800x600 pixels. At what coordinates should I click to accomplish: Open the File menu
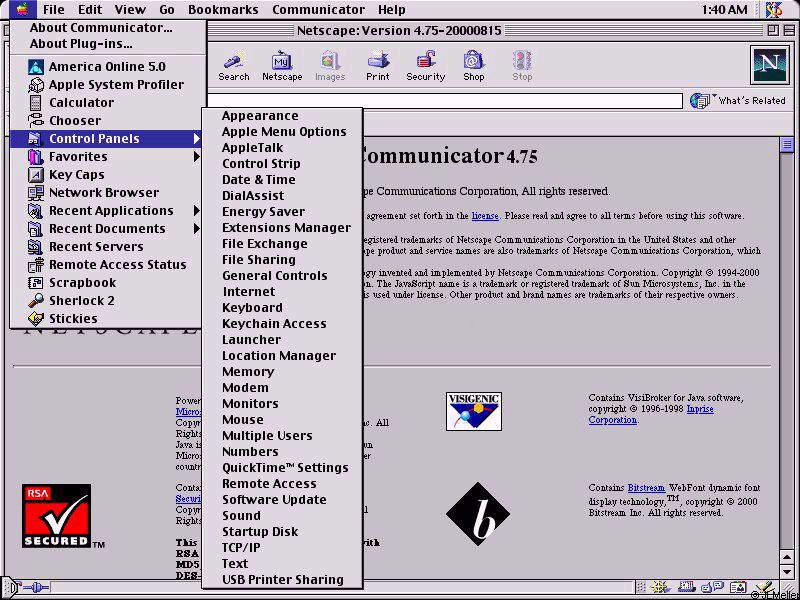click(54, 10)
